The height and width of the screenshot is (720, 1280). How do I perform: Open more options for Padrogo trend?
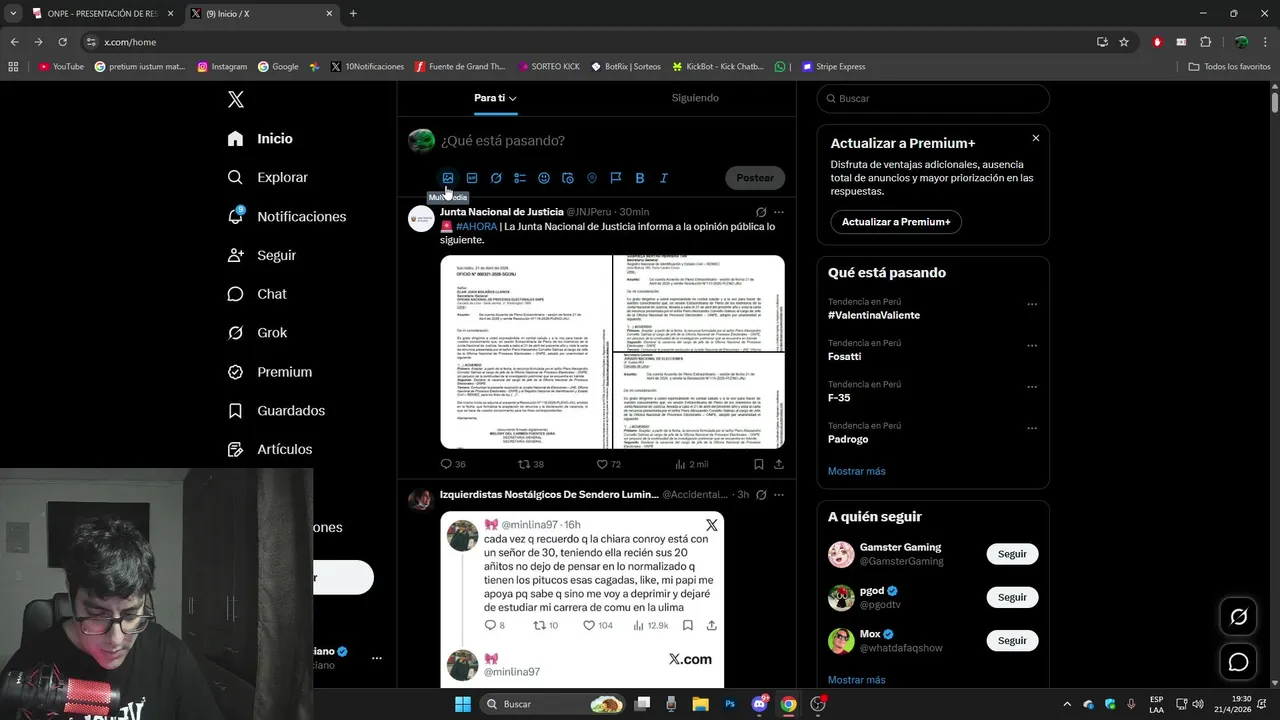(x=1032, y=428)
